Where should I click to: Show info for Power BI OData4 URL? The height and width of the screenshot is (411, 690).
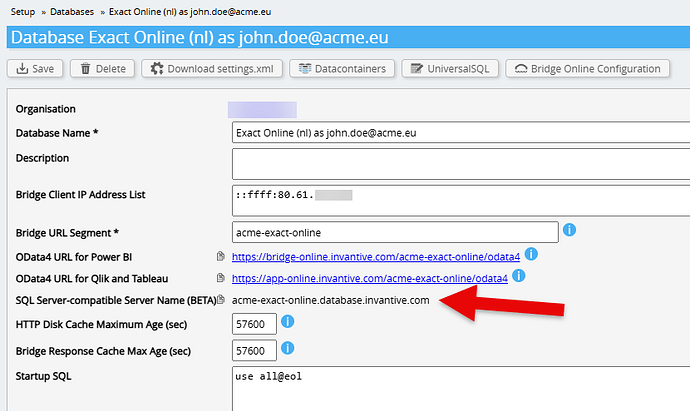tap(531, 254)
